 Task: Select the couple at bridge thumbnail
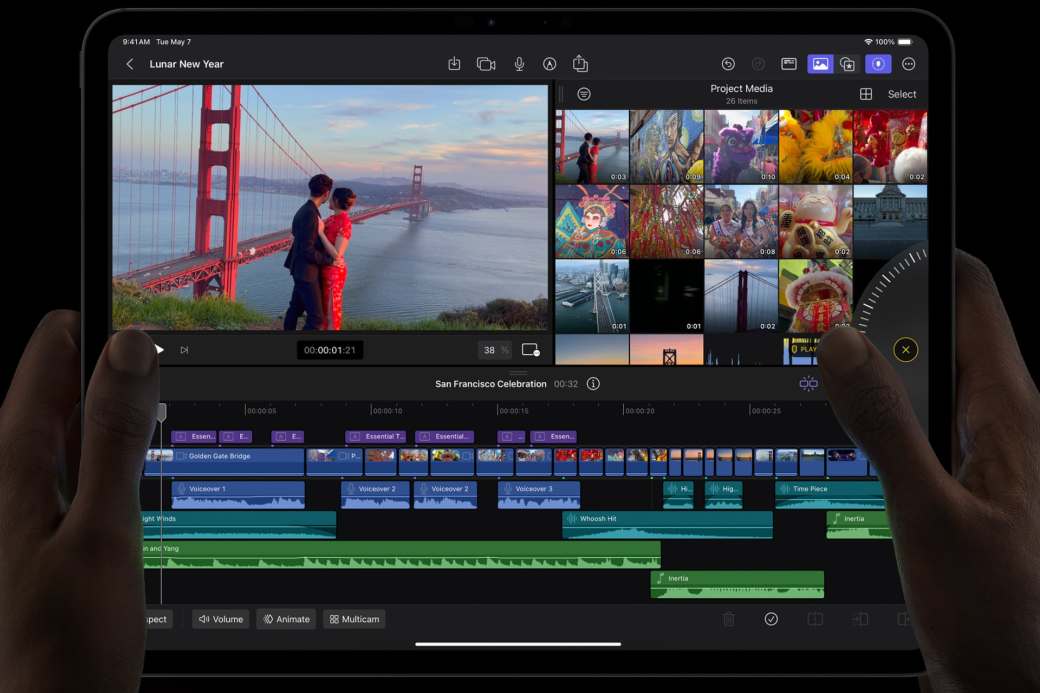coord(592,147)
